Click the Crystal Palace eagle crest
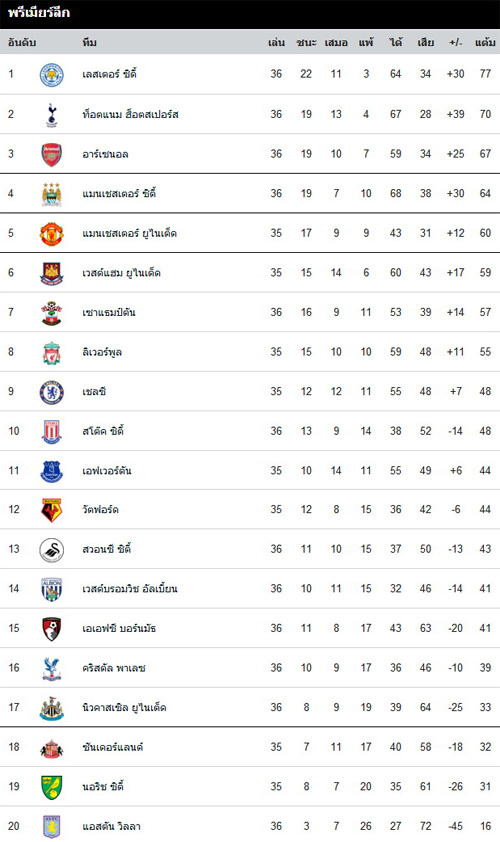Image resolution: width=500 pixels, height=842 pixels. pyautogui.click(x=52, y=669)
